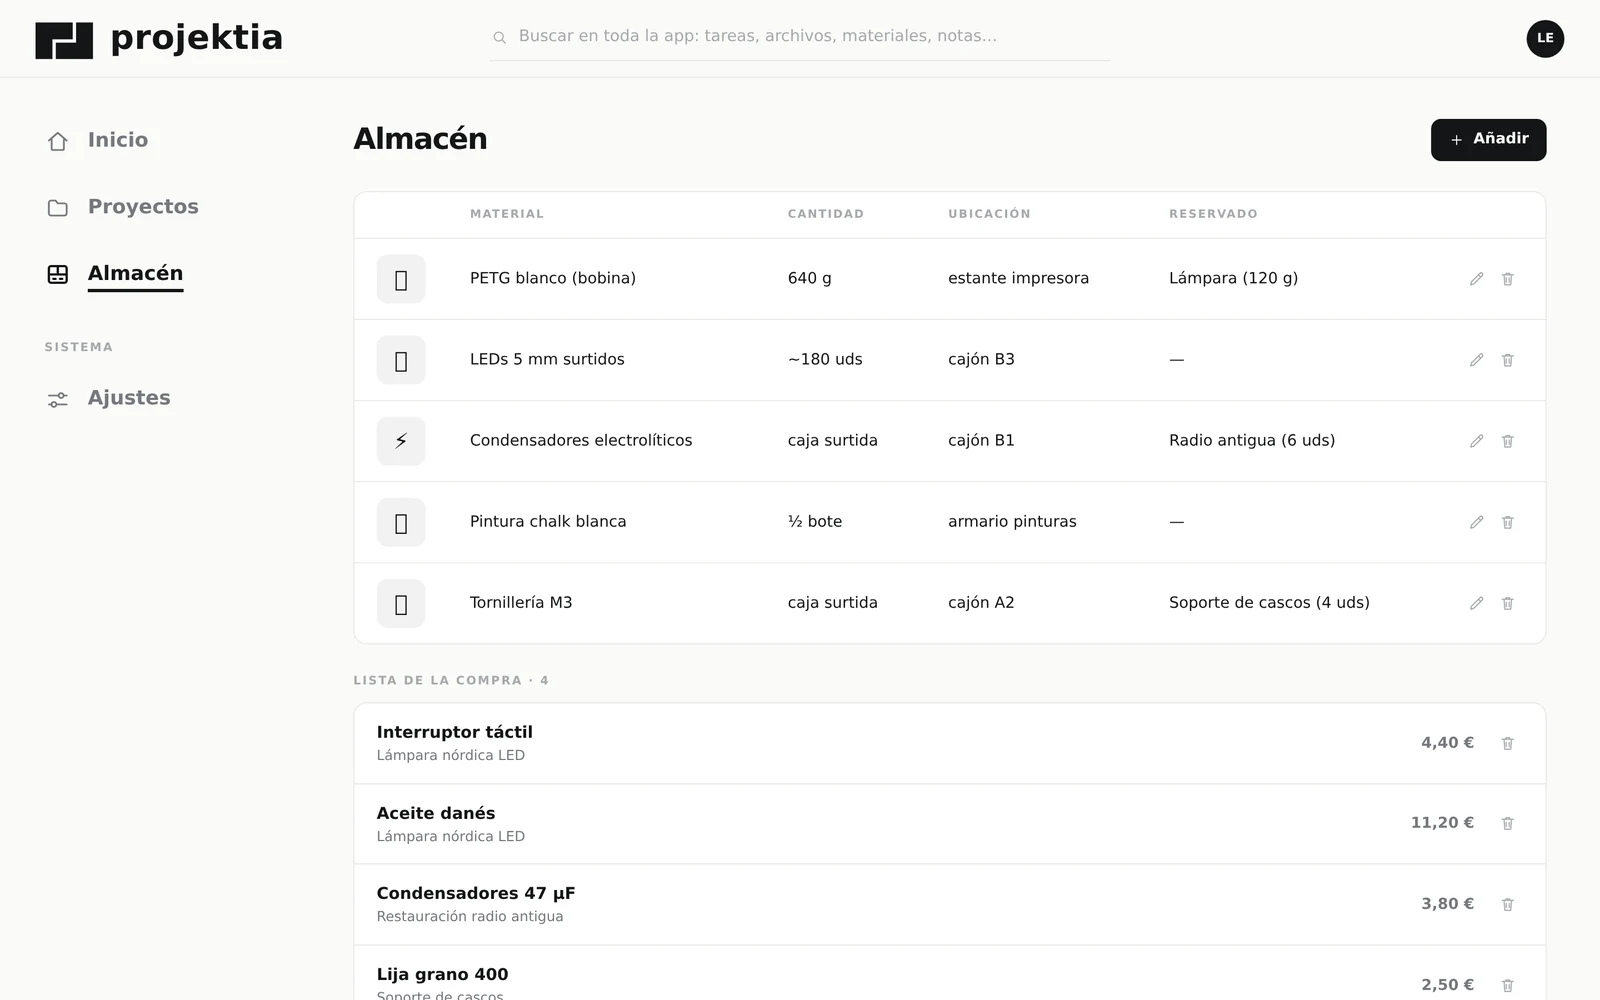This screenshot has width=1600, height=1000.
Task: Click the UBICACIÓN column header
Action: pyautogui.click(x=989, y=214)
